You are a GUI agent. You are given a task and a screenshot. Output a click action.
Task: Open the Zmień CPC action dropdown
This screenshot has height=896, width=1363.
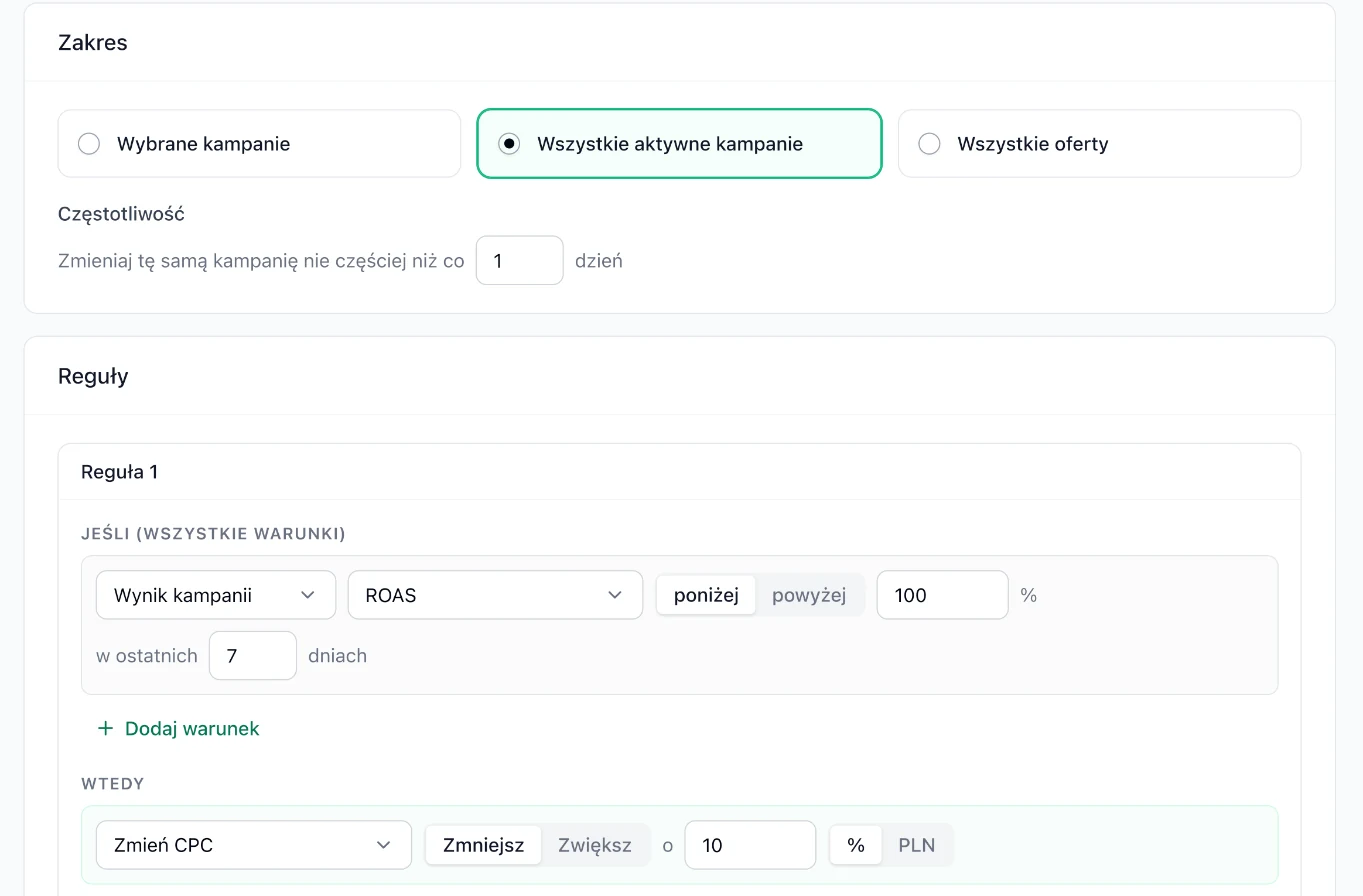[x=254, y=845]
